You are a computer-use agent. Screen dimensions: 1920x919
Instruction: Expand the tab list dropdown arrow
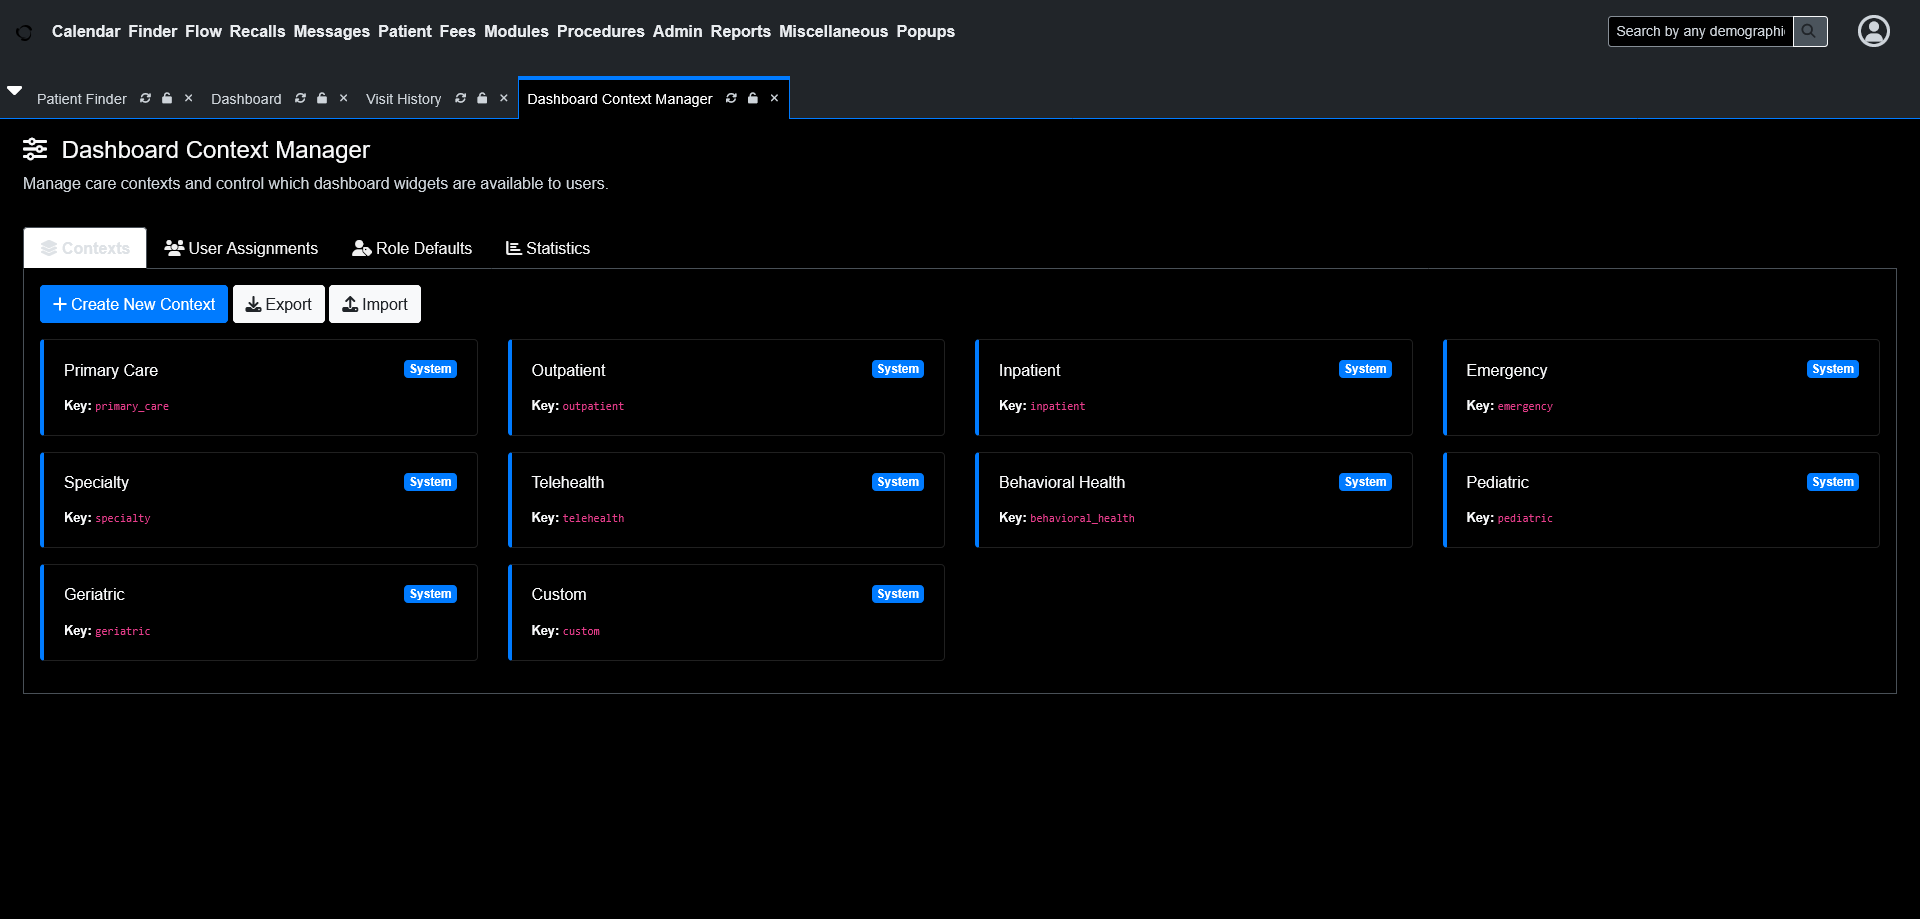click(x=15, y=90)
